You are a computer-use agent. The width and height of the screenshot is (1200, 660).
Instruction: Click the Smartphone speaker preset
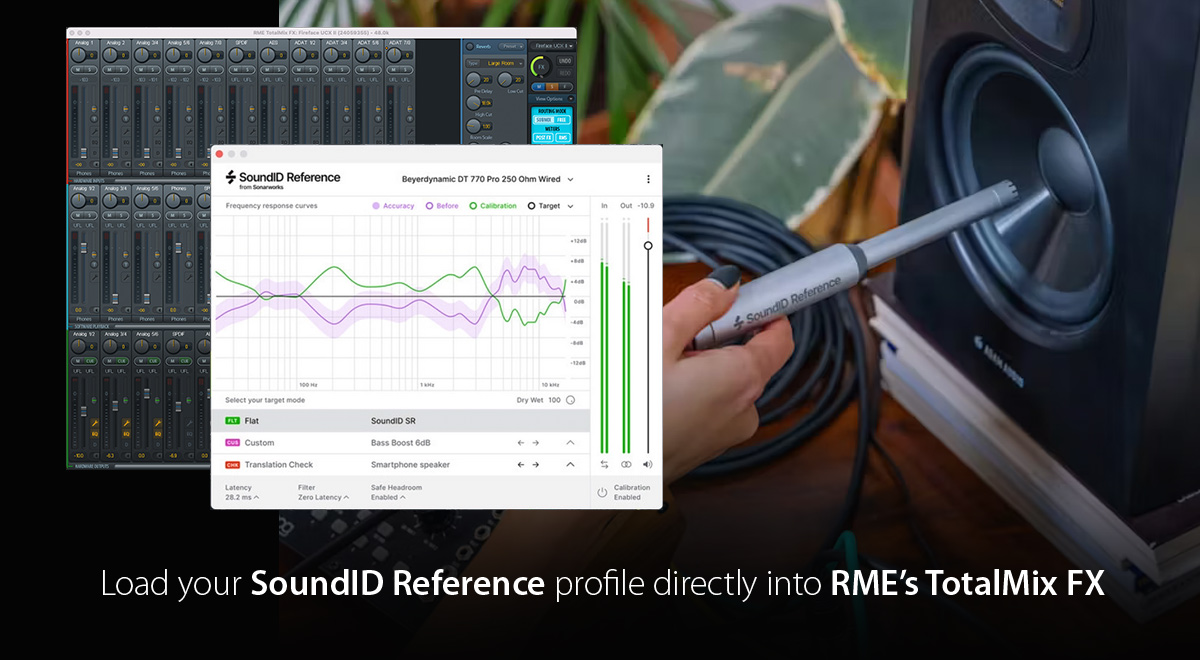[410, 464]
